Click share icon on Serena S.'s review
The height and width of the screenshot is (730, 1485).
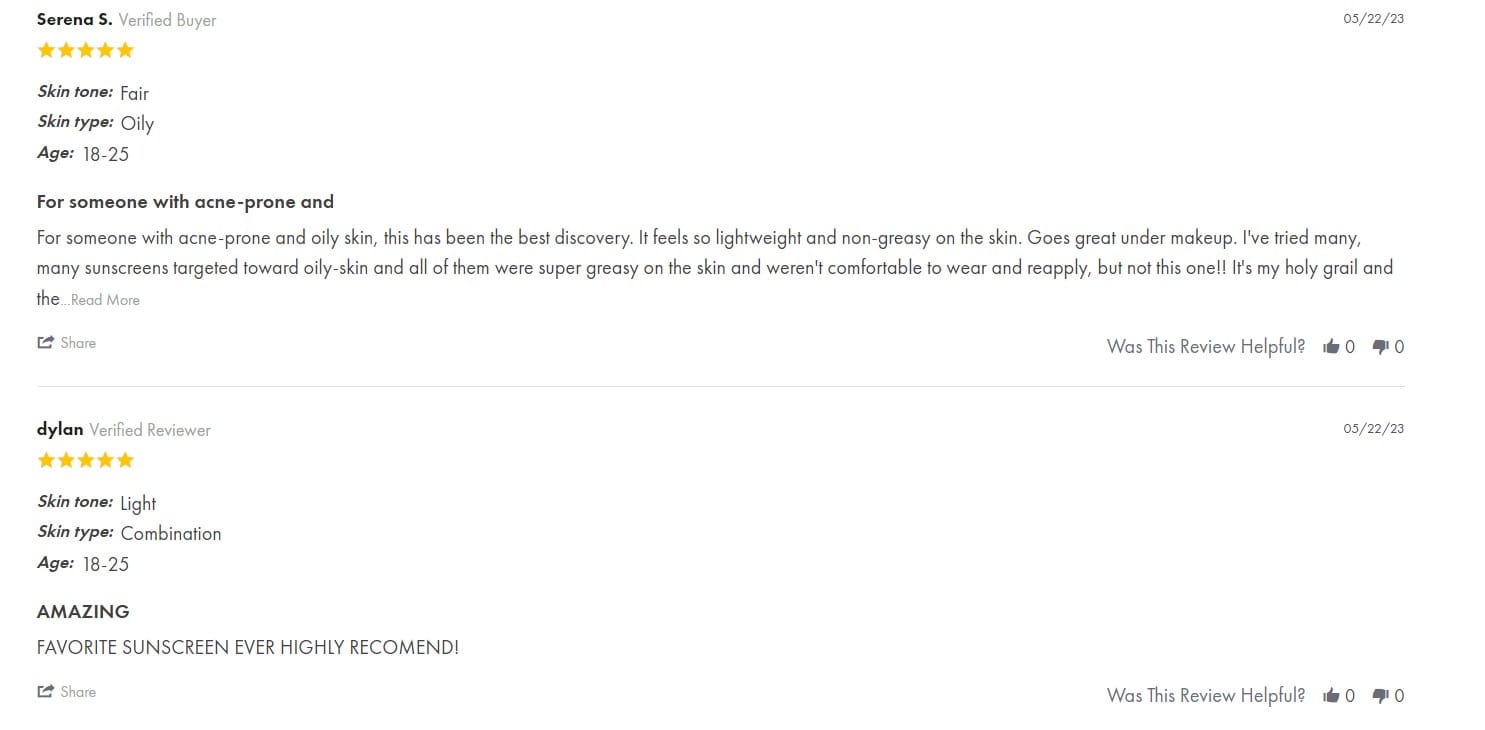point(45,343)
